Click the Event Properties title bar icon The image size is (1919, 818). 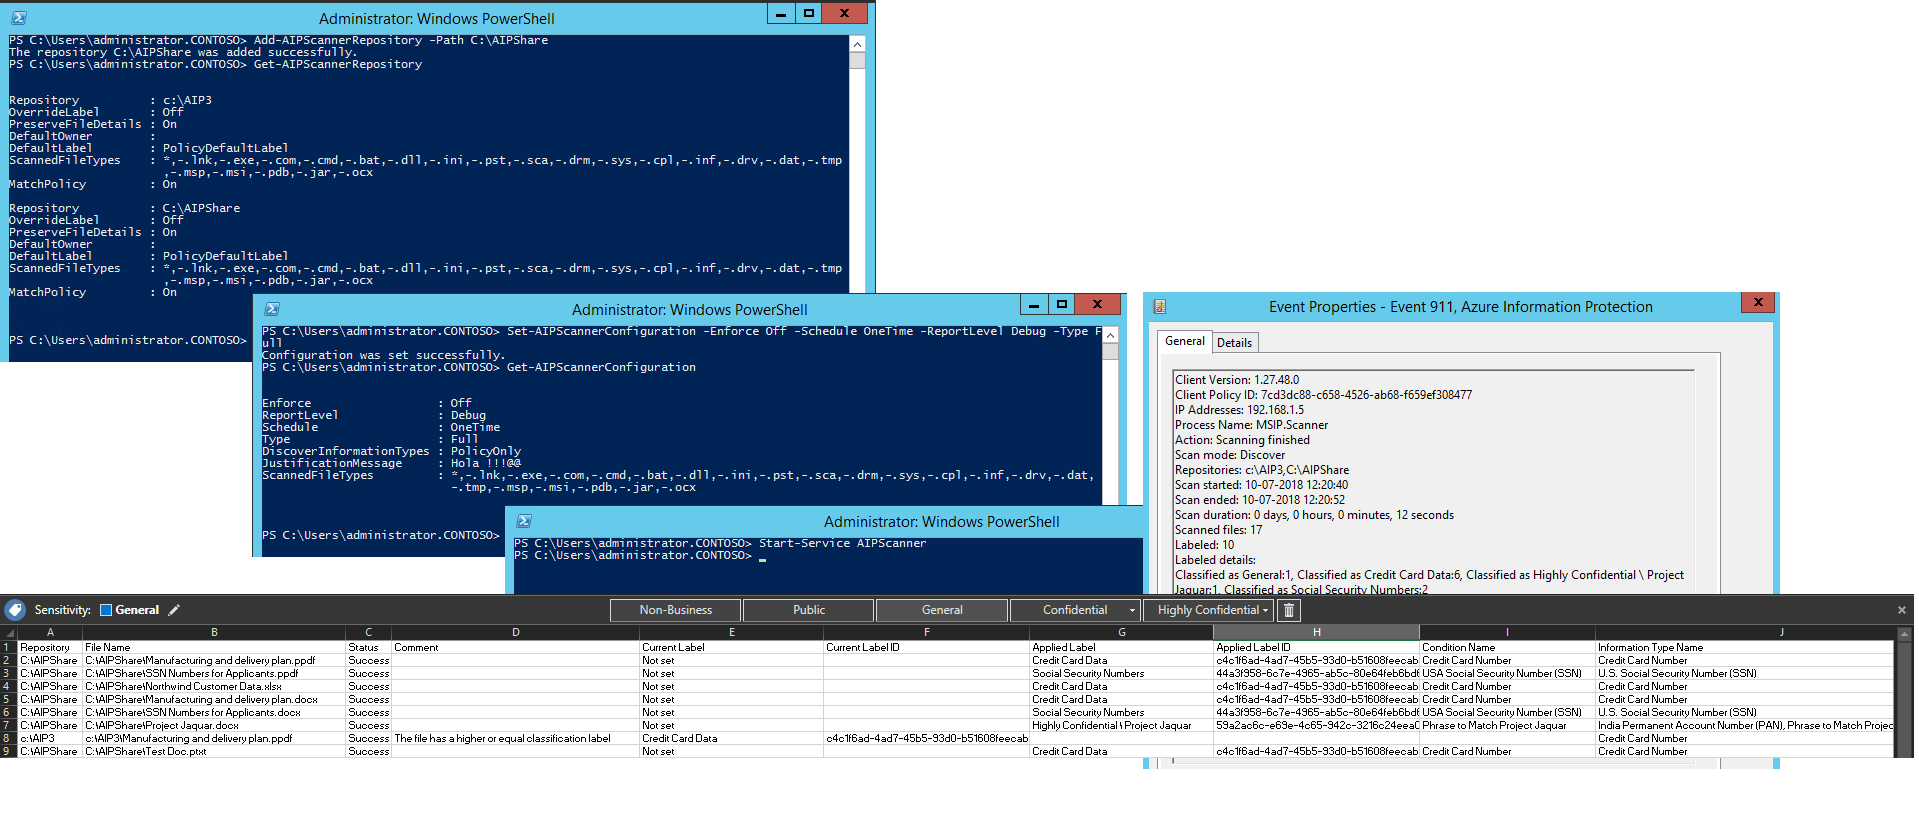tap(1160, 307)
